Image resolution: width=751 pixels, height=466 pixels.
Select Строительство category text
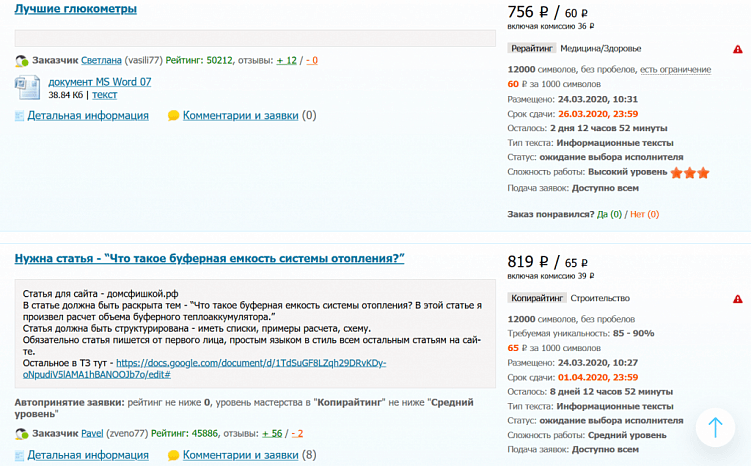600,298
